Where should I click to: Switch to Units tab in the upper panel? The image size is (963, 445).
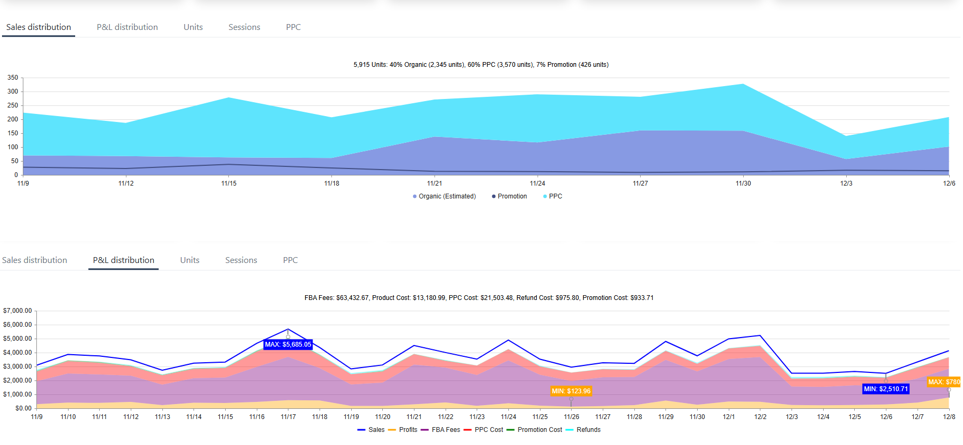(x=193, y=27)
